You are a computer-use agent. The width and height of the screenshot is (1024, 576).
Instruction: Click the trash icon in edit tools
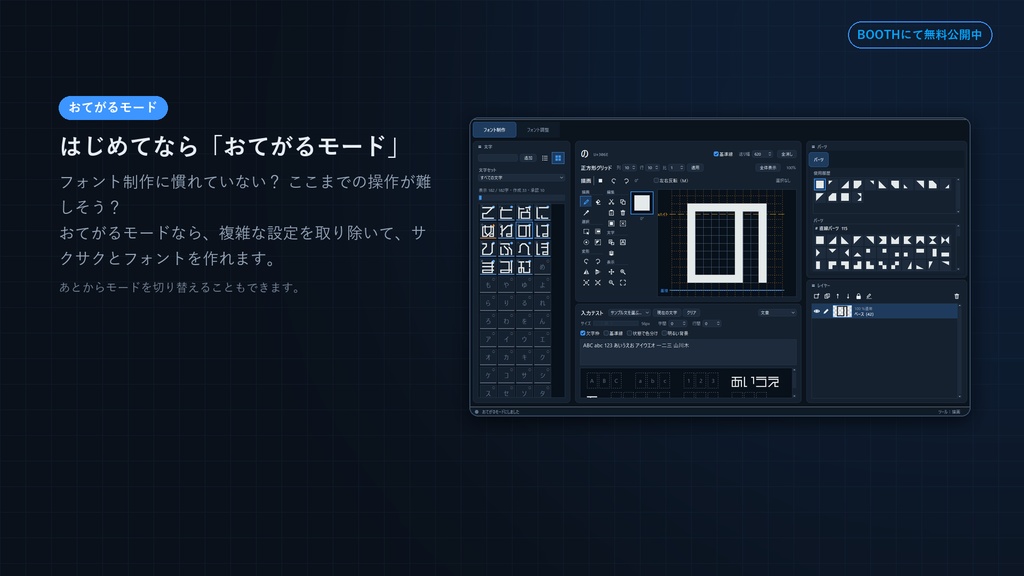pyautogui.click(x=623, y=213)
